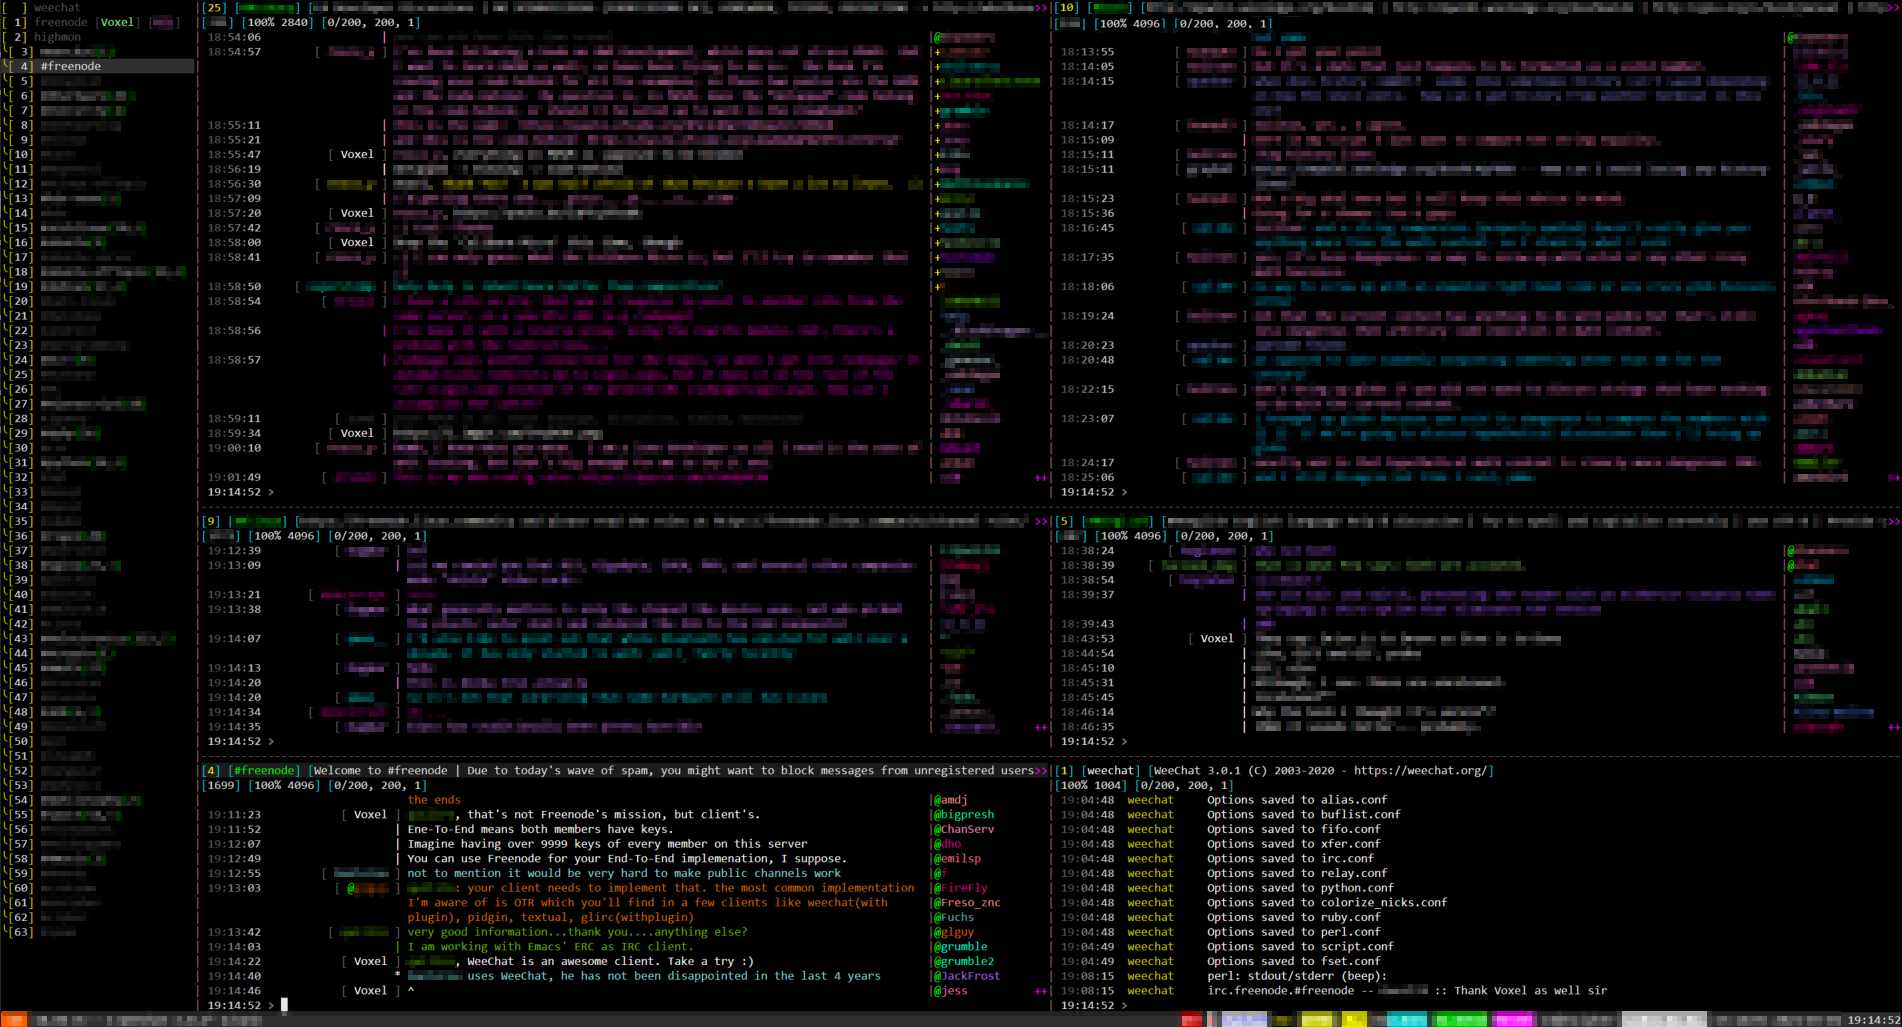Select @Fuchs in the nicklist
The width and height of the screenshot is (1902, 1027).
tap(954, 917)
